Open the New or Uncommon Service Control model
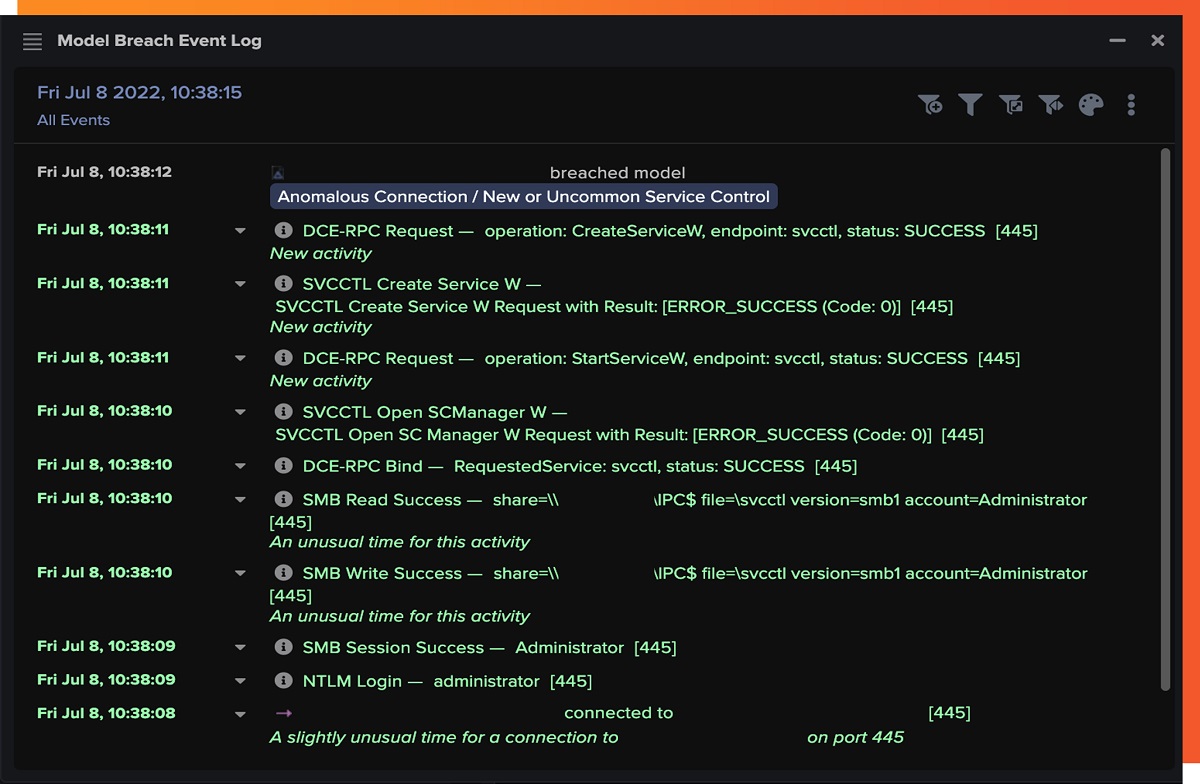This screenshot has height=784, width=1200. (x=523, y=196)
